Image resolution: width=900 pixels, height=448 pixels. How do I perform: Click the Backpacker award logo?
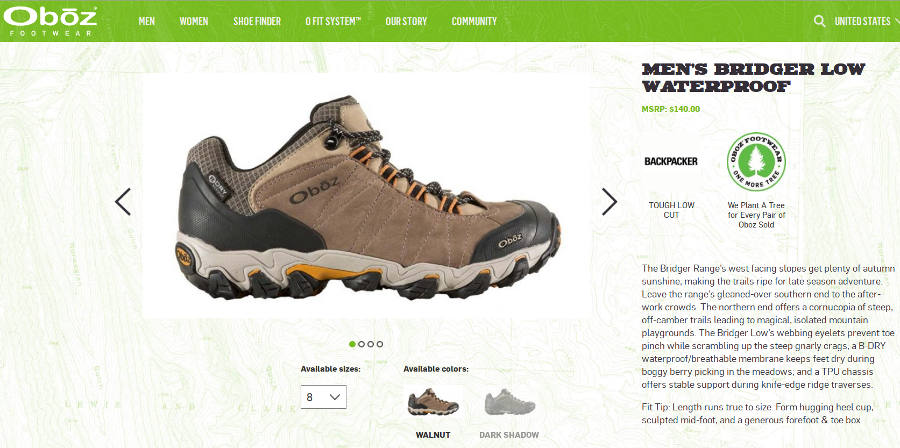(x=671, y=162)
